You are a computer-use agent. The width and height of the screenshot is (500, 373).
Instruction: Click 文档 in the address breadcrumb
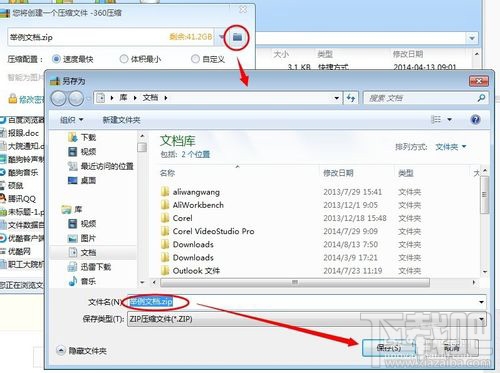pos(150,98)
